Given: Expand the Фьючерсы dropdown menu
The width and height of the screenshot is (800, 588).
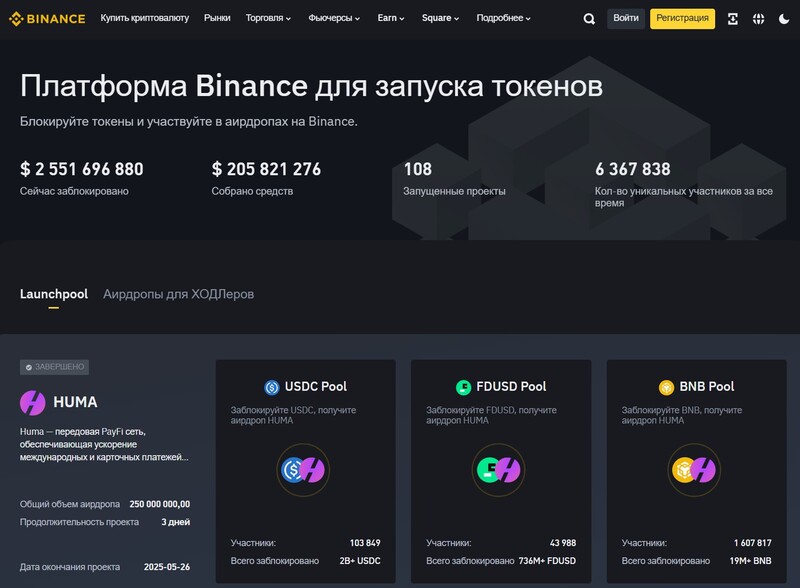Looking at the screenshot, I should (334, 18).
